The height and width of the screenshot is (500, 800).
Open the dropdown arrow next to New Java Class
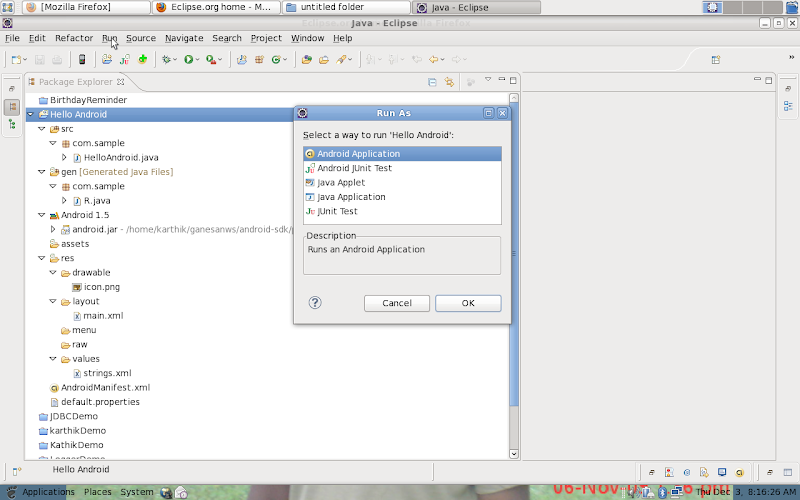click(x=285, y=60)
